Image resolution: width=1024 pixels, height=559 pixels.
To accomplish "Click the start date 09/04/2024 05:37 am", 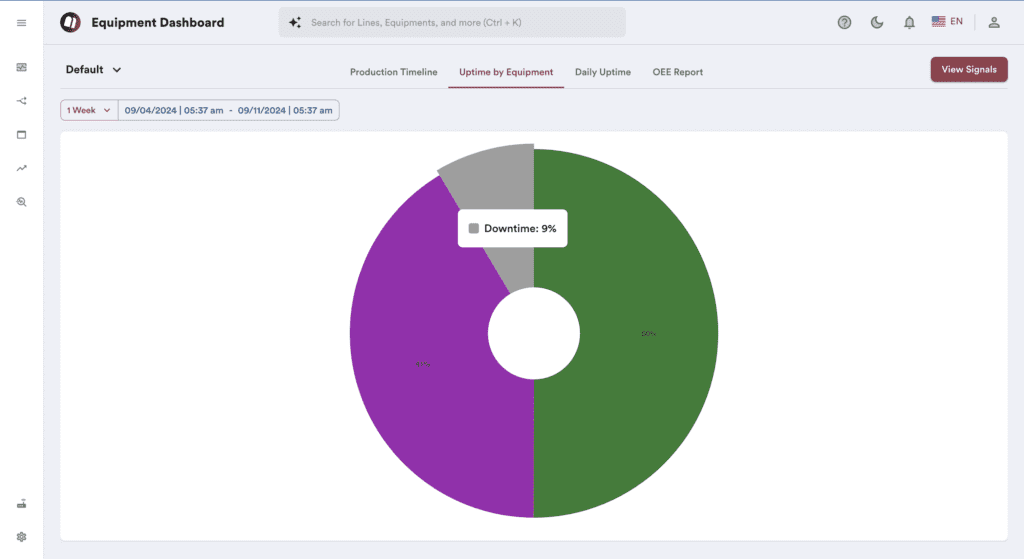I will point(174,110).
